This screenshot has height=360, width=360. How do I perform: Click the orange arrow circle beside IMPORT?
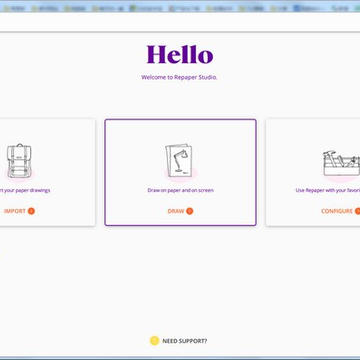[x=31, y=211]
